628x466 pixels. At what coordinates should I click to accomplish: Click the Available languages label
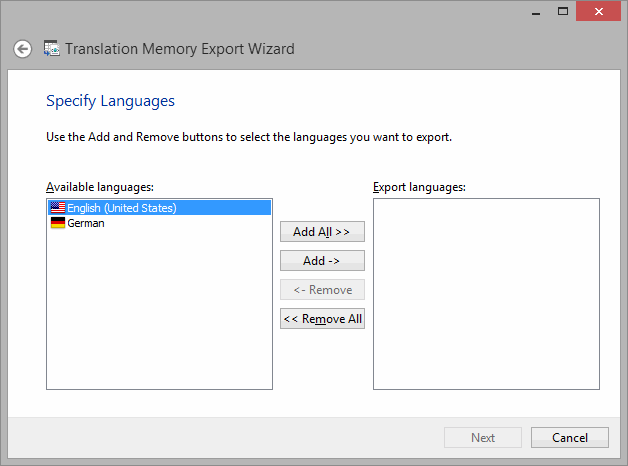coord(100,187)
